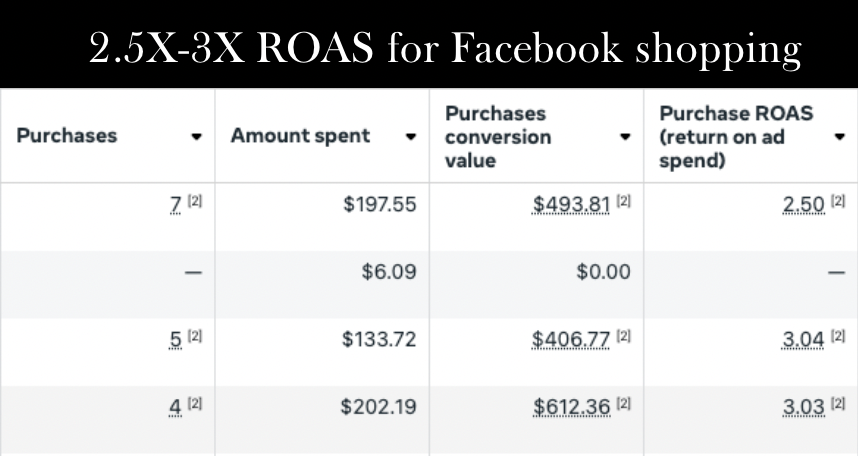
Task: Open footnote [2] beside 3.04 ROAS
Action: (838, 336)
